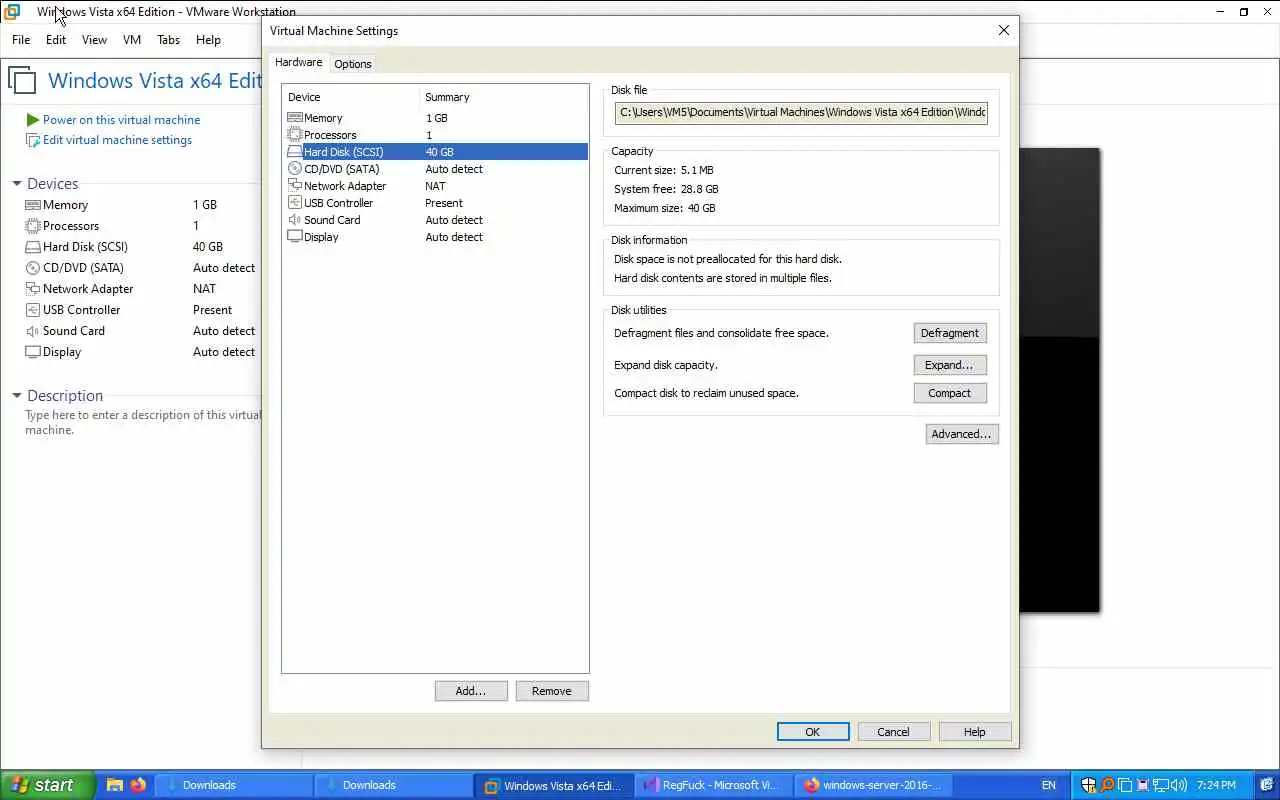Click the Help button in the settings dialog
The image size is (1280, 800).
(975, 732)
